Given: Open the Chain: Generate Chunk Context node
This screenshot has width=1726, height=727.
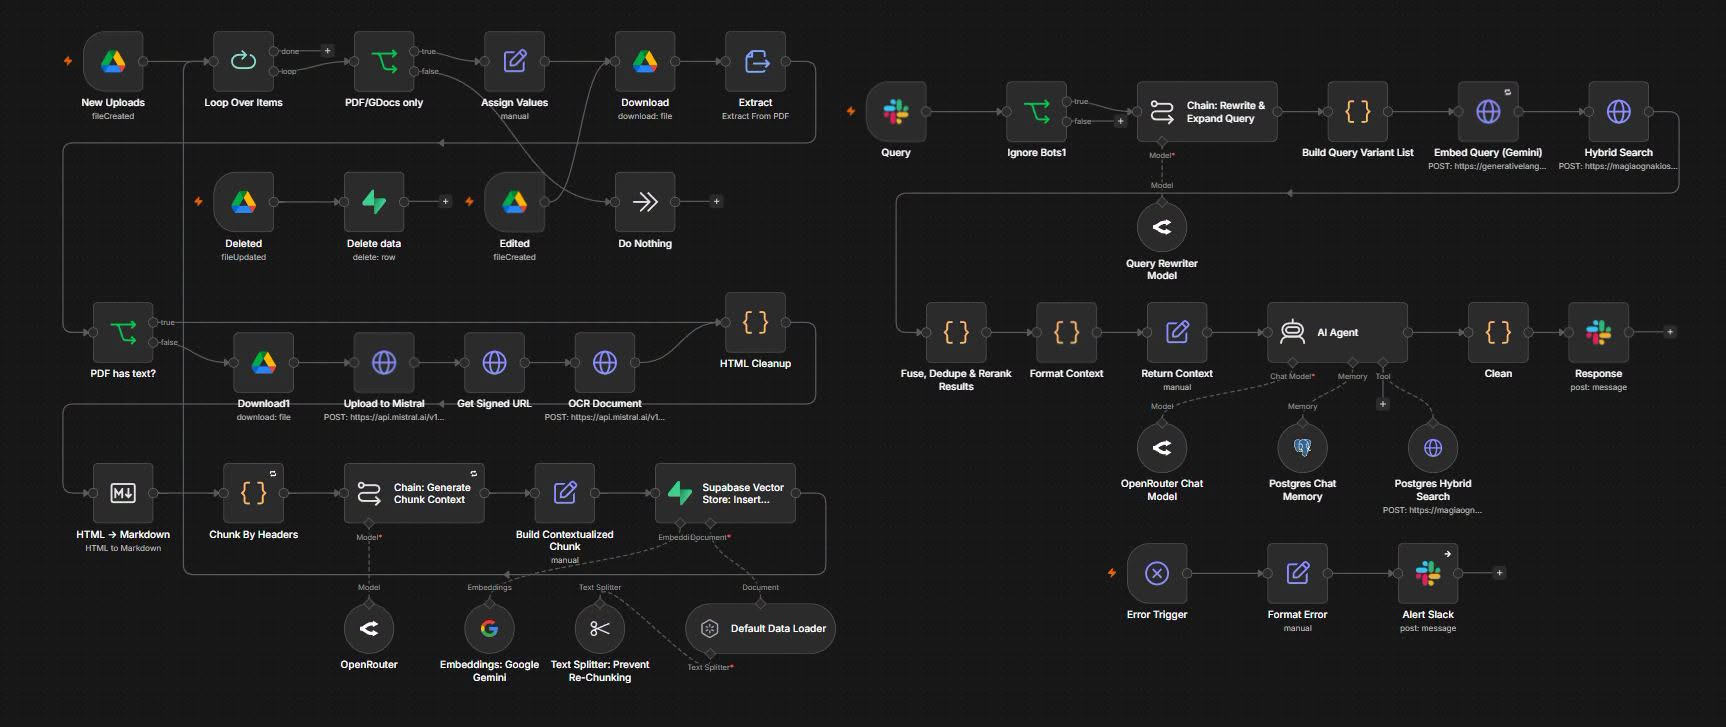Looking at the screenshot, I should (414, 493).
